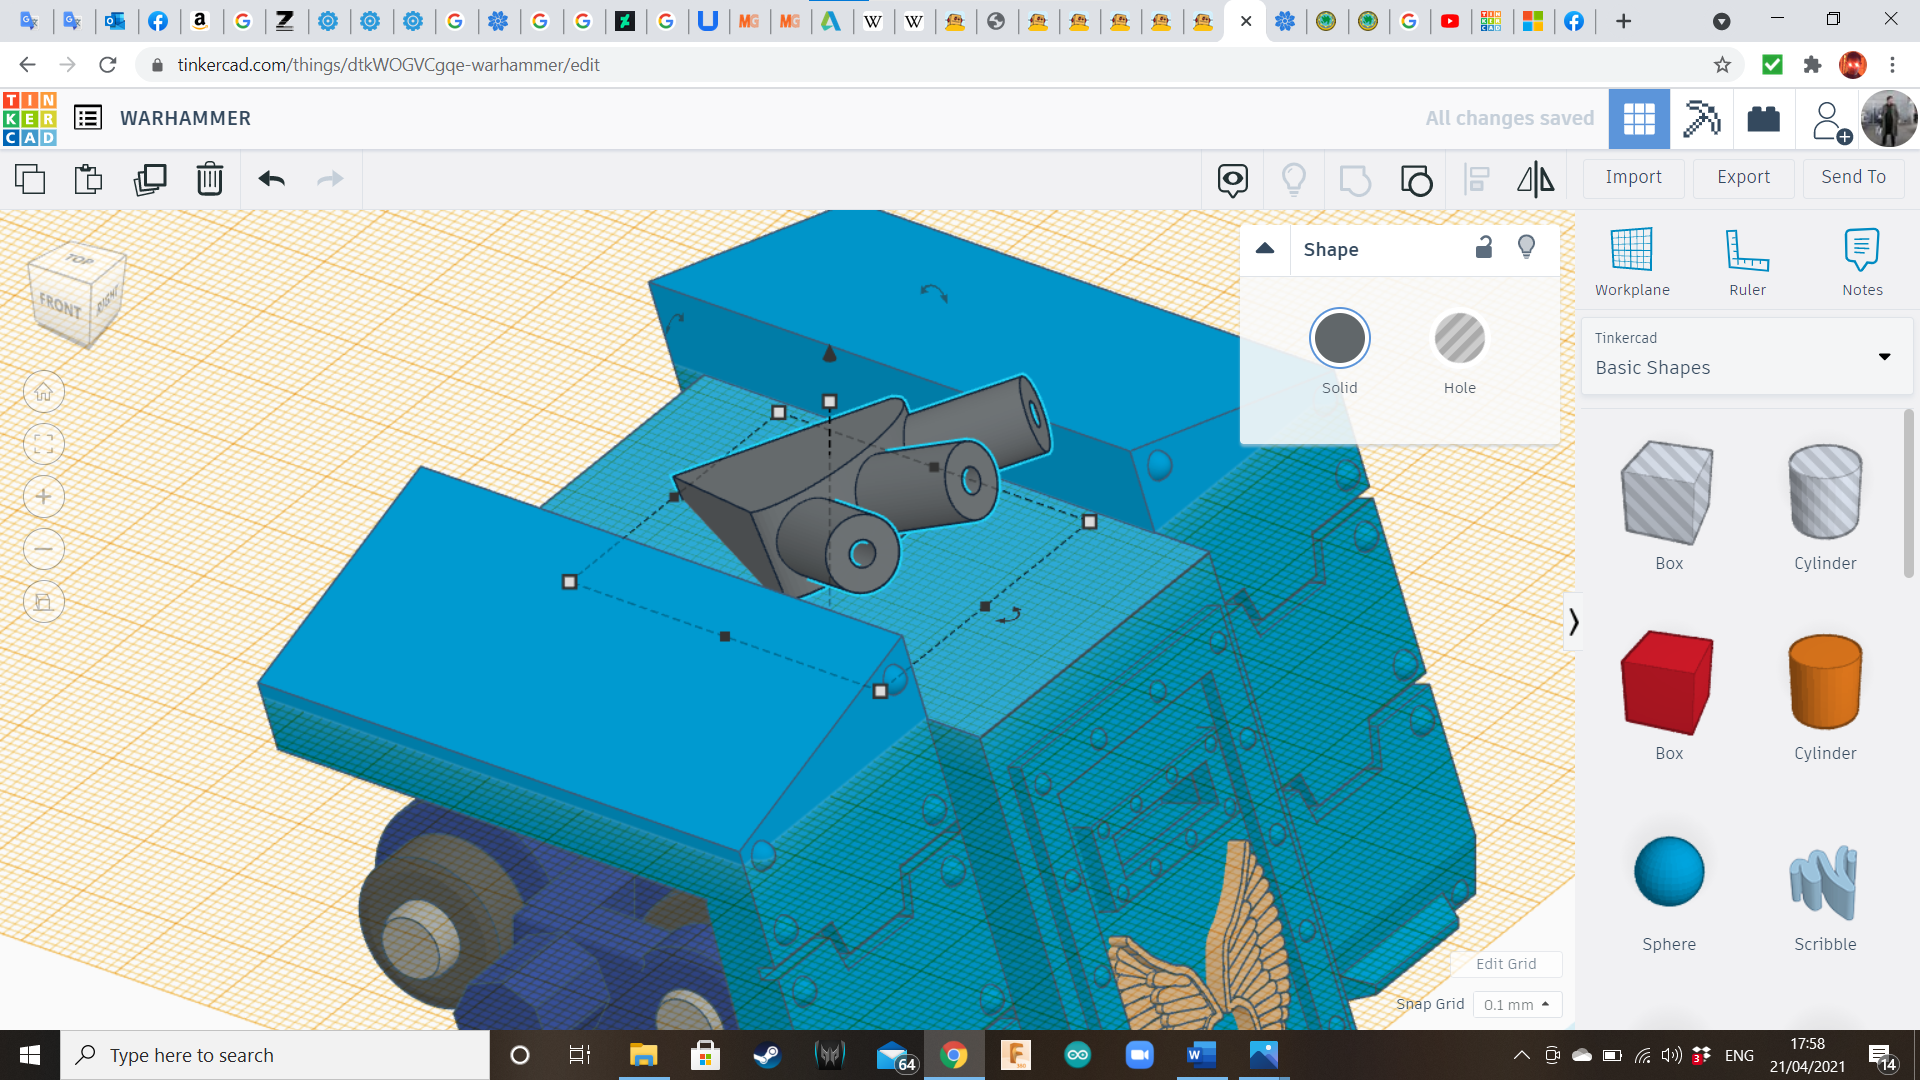Click the Mirror tool icon

pos(1535,180)
